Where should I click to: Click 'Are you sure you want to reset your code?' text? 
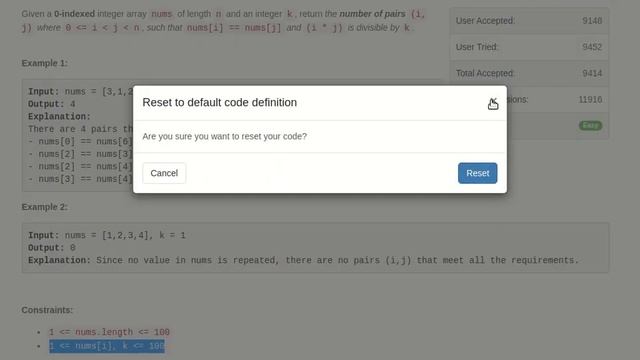point(224,136)
